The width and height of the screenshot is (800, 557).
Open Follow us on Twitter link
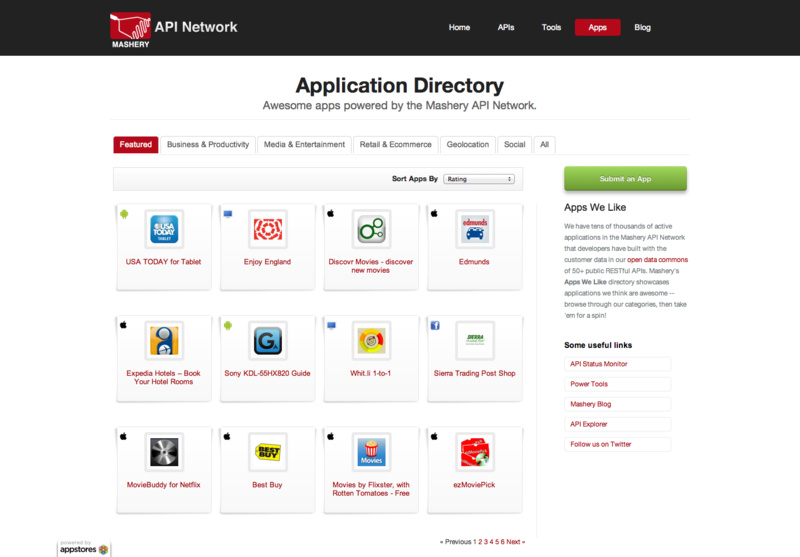point(617,444)
